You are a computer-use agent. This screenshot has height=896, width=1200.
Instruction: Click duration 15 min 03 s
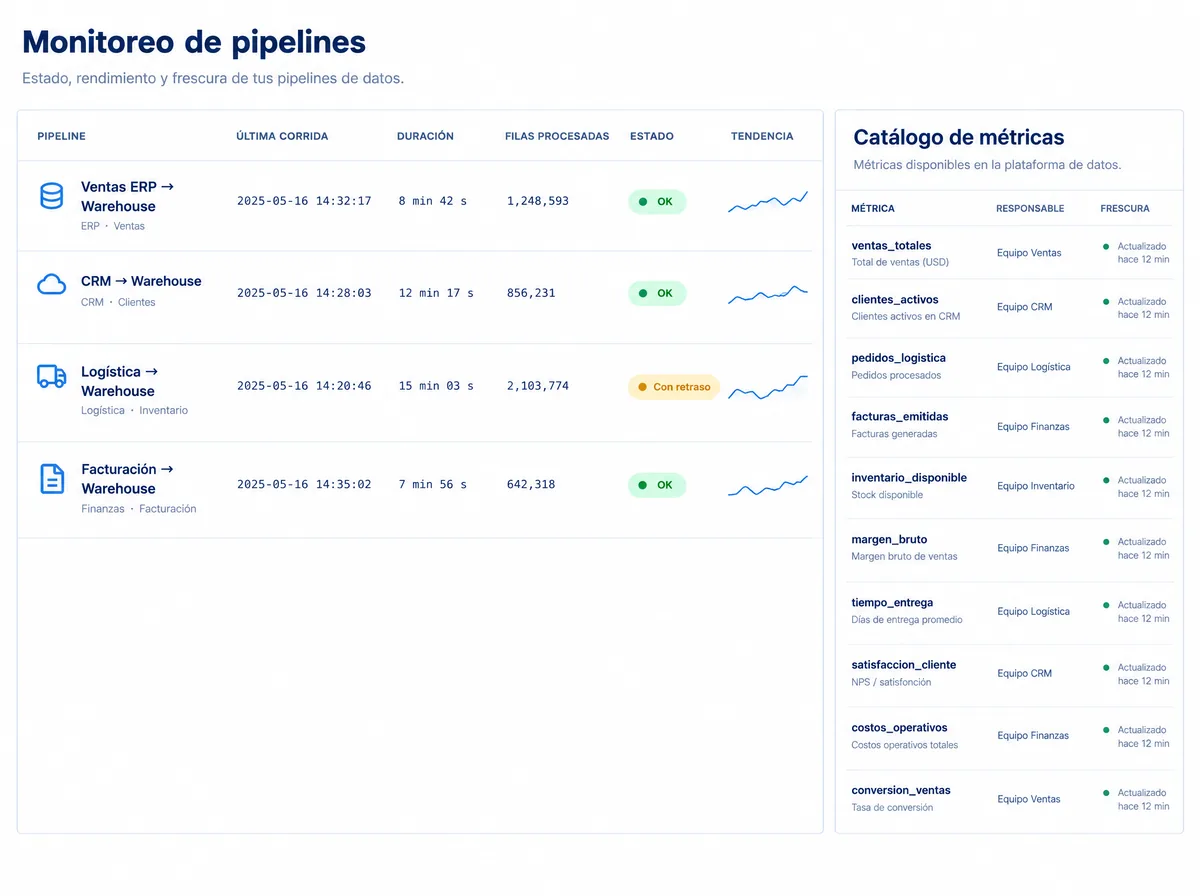click(x=436, y=386)
